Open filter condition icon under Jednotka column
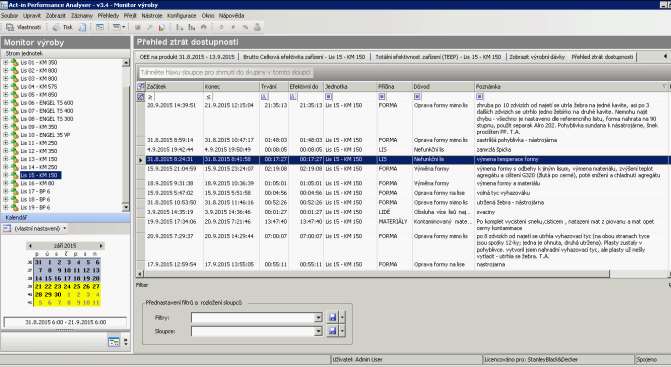The image size is (671, 367). [x=329, y=97]
